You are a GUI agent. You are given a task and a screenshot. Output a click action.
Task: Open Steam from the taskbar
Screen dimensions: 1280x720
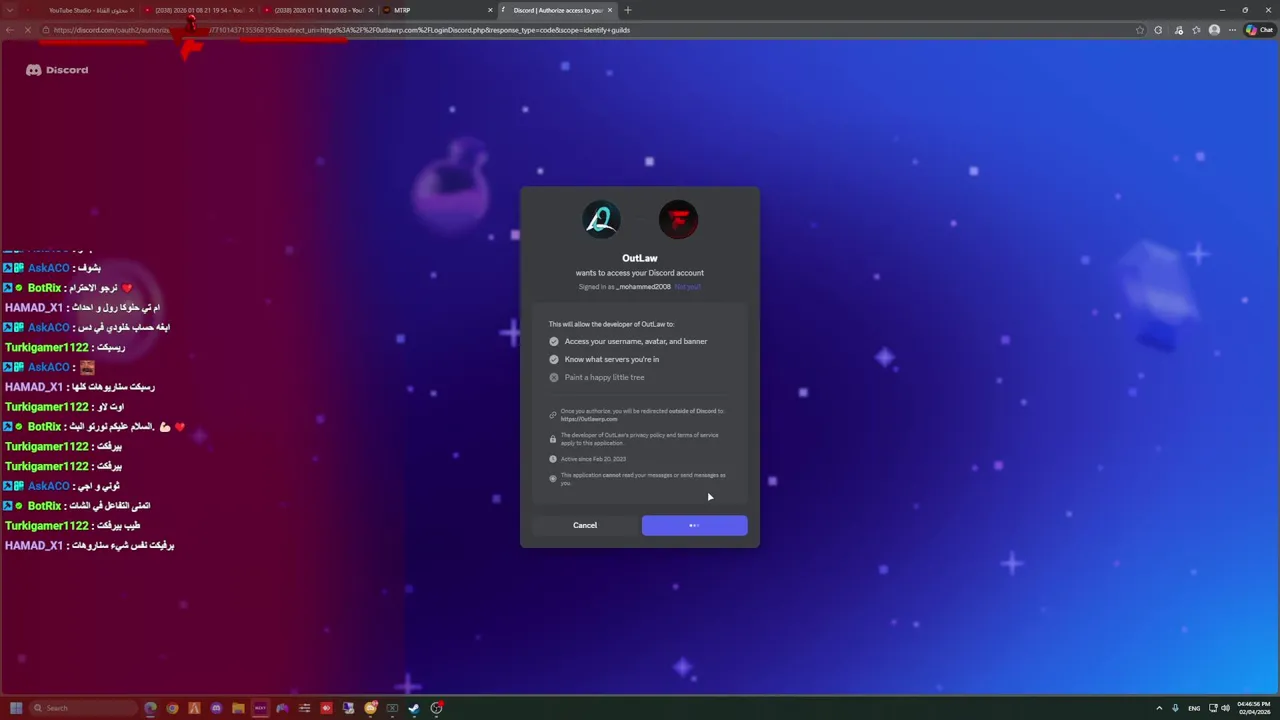click(x=414, y=708)
